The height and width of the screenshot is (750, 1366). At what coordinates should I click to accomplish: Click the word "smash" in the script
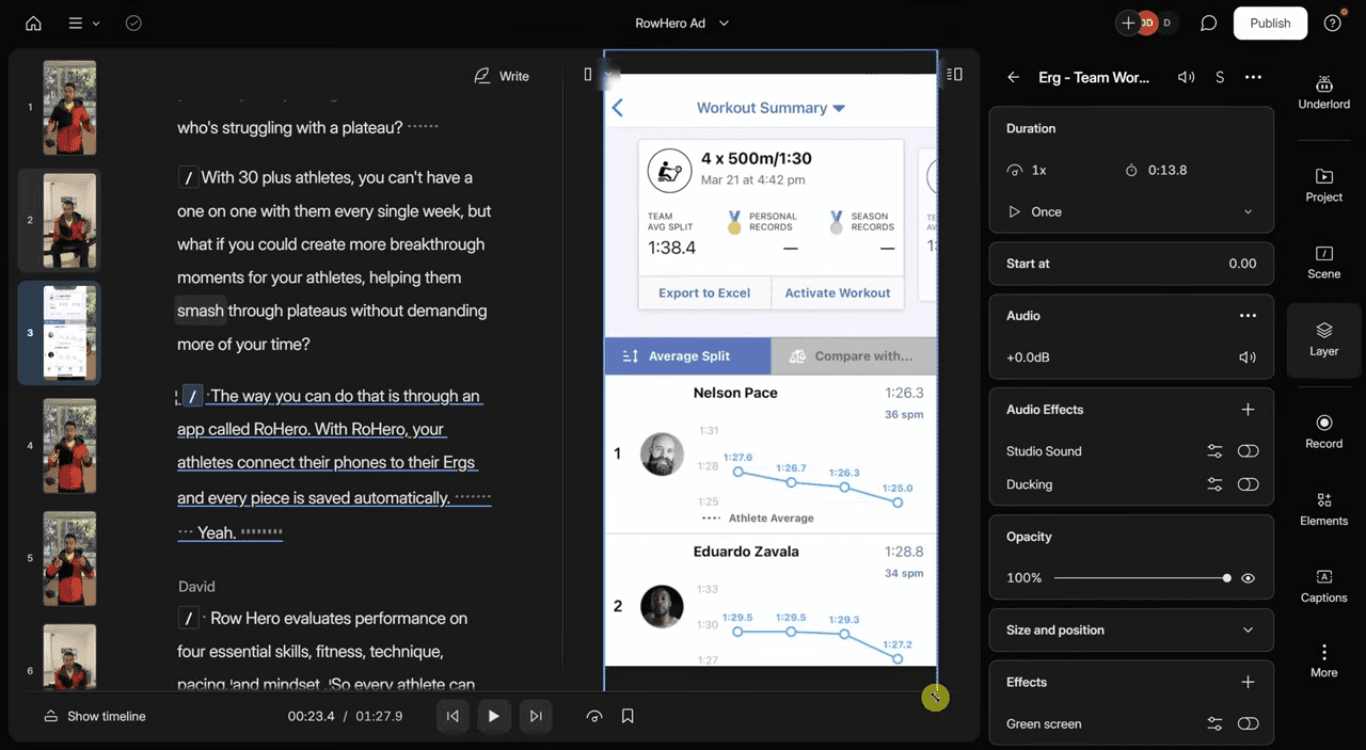coord(200,311)
